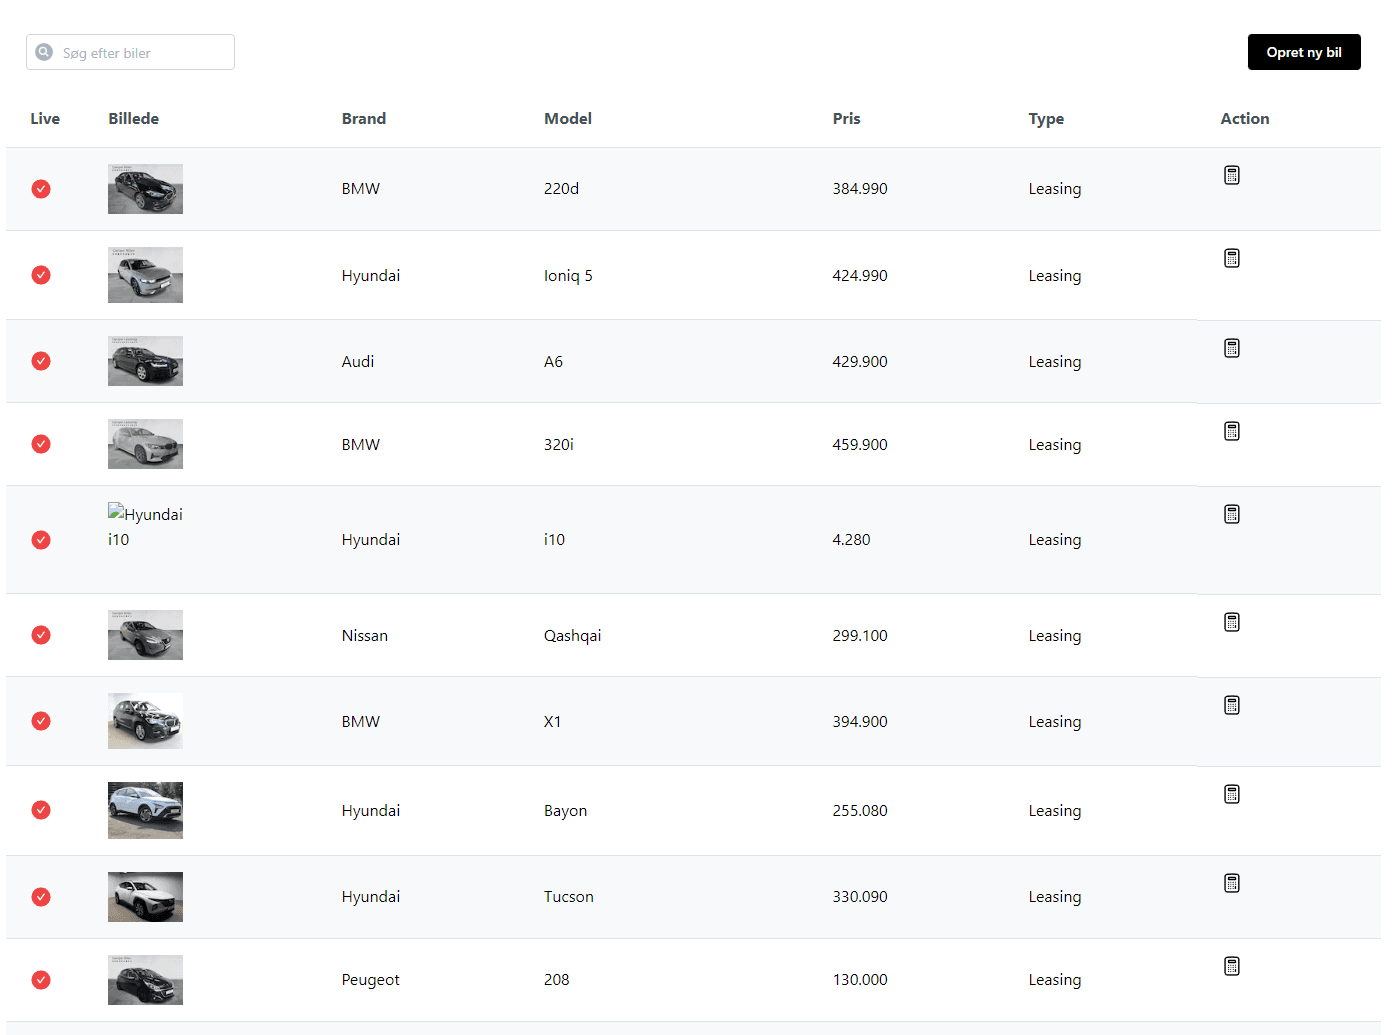Sort by the Model column header
The image size is (1393, 1035).
568,118
